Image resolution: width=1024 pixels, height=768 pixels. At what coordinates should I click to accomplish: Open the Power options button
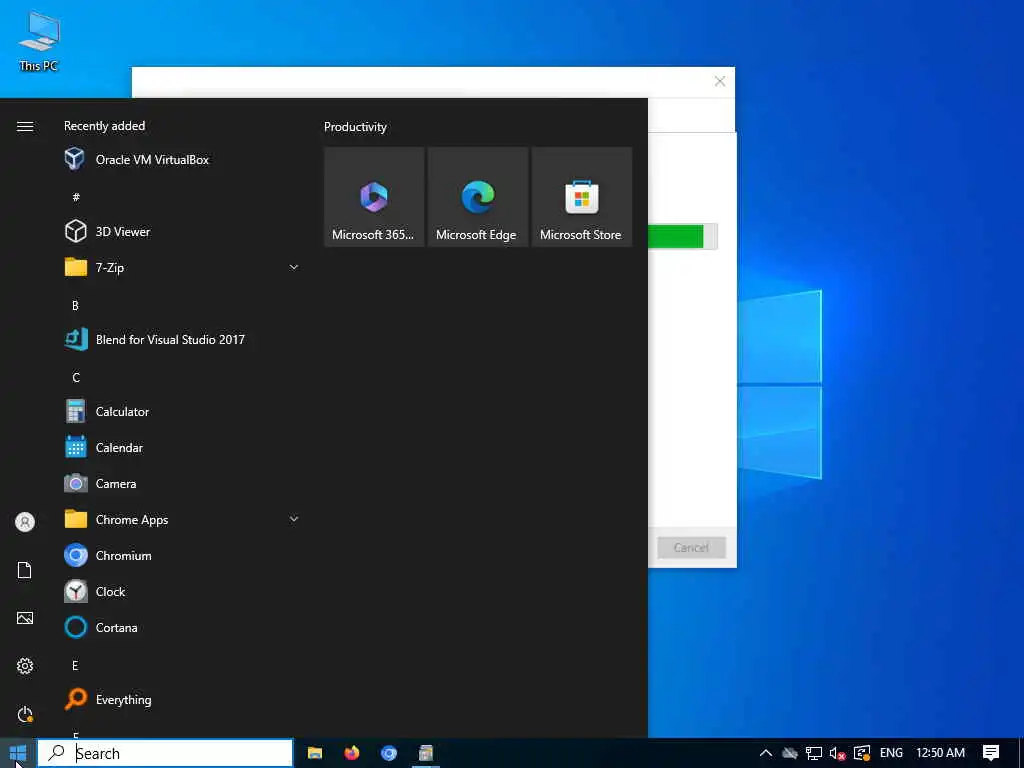tap(25, 714)
